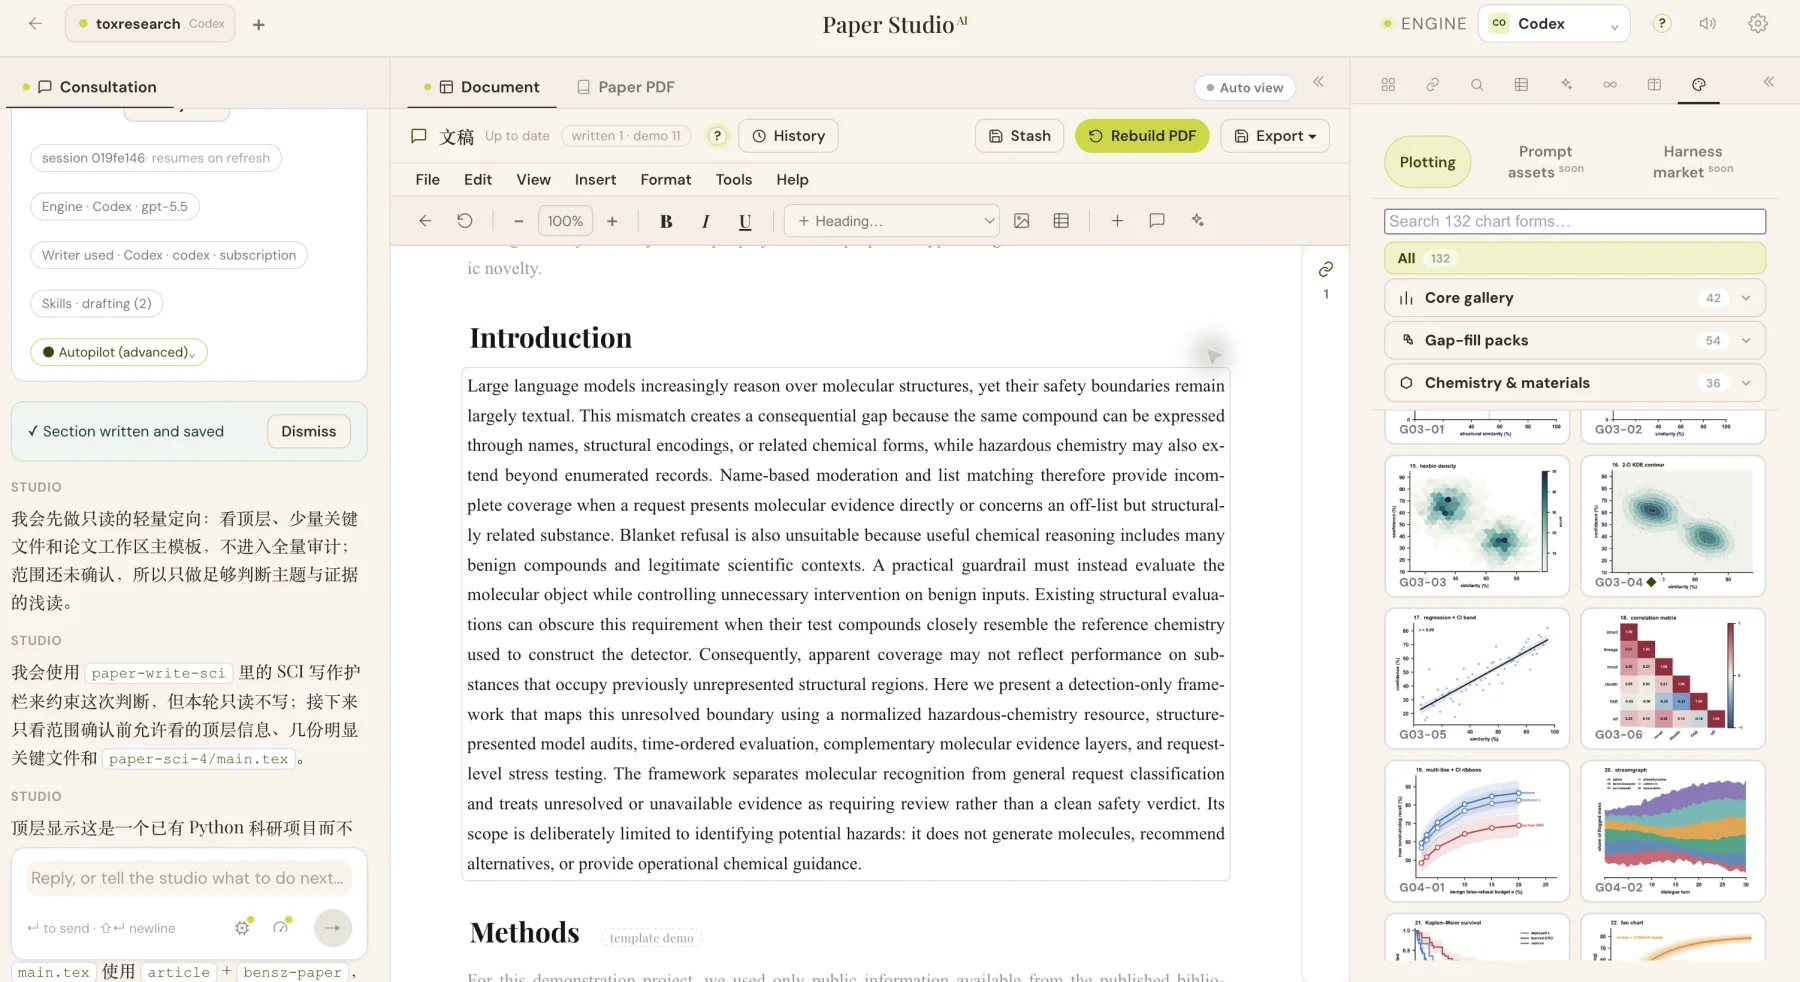Open the sparkle AI panel in right sidebar
The image size is (1800, 982).
pyautogui.click(x=1566, y=85)
